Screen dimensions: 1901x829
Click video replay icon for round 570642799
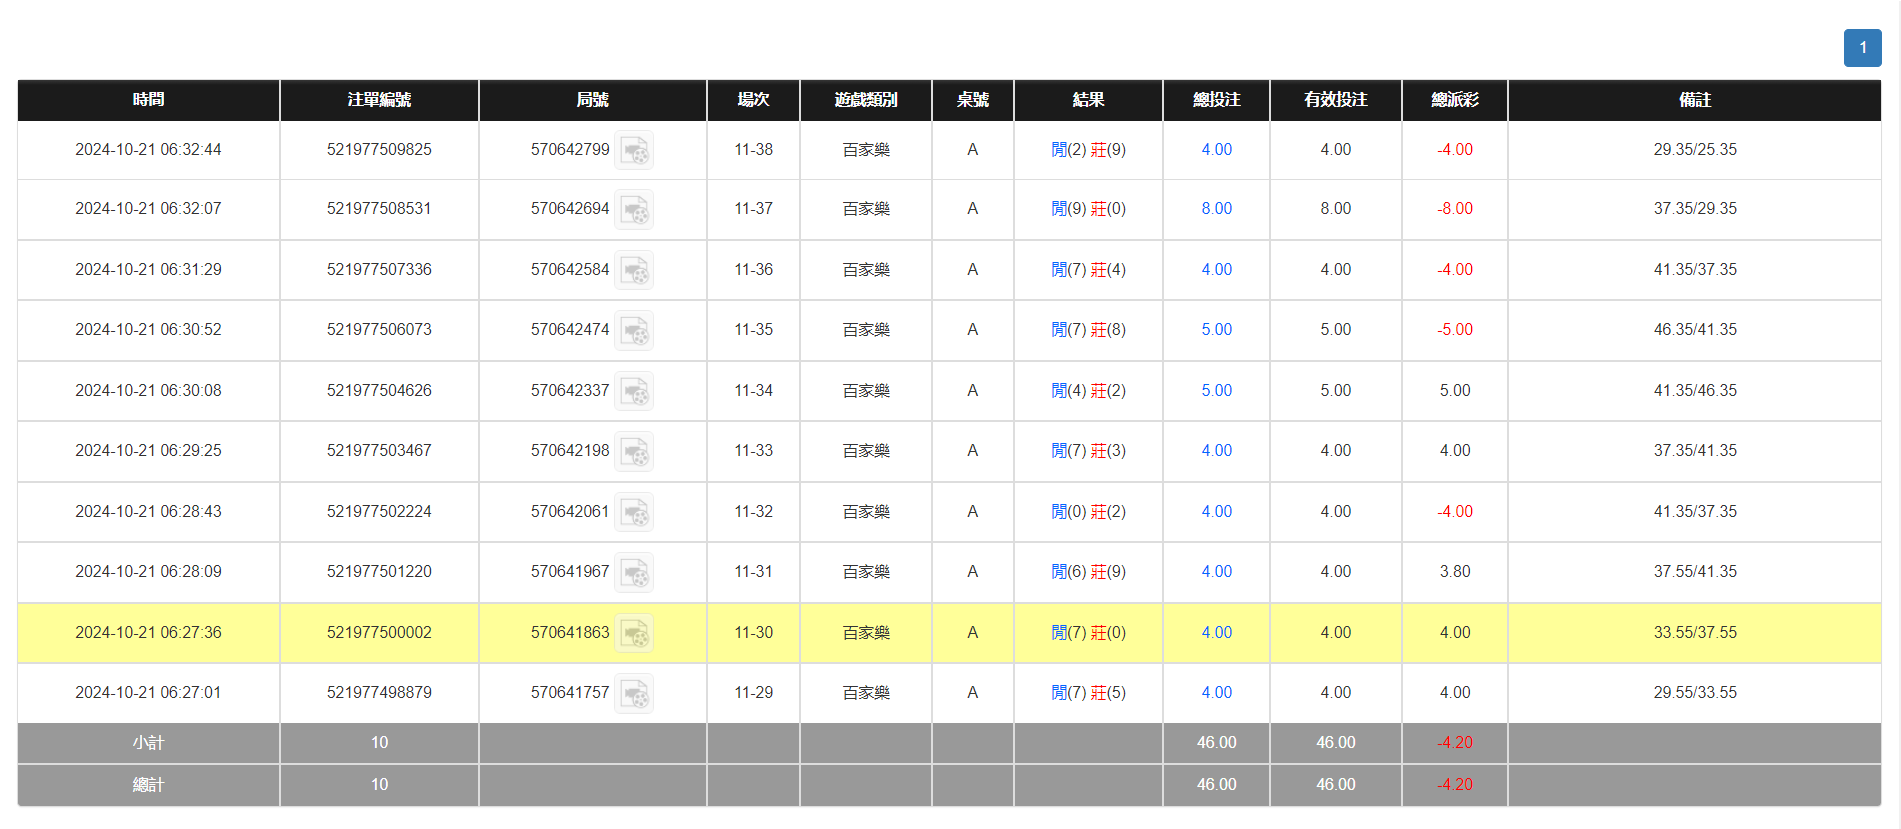click(x=634, y=151)
